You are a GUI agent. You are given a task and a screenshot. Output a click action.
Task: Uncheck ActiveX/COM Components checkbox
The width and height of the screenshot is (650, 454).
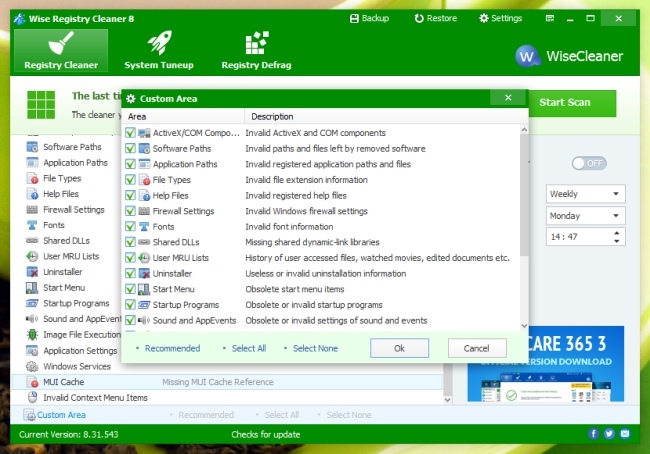pos(130,133)
